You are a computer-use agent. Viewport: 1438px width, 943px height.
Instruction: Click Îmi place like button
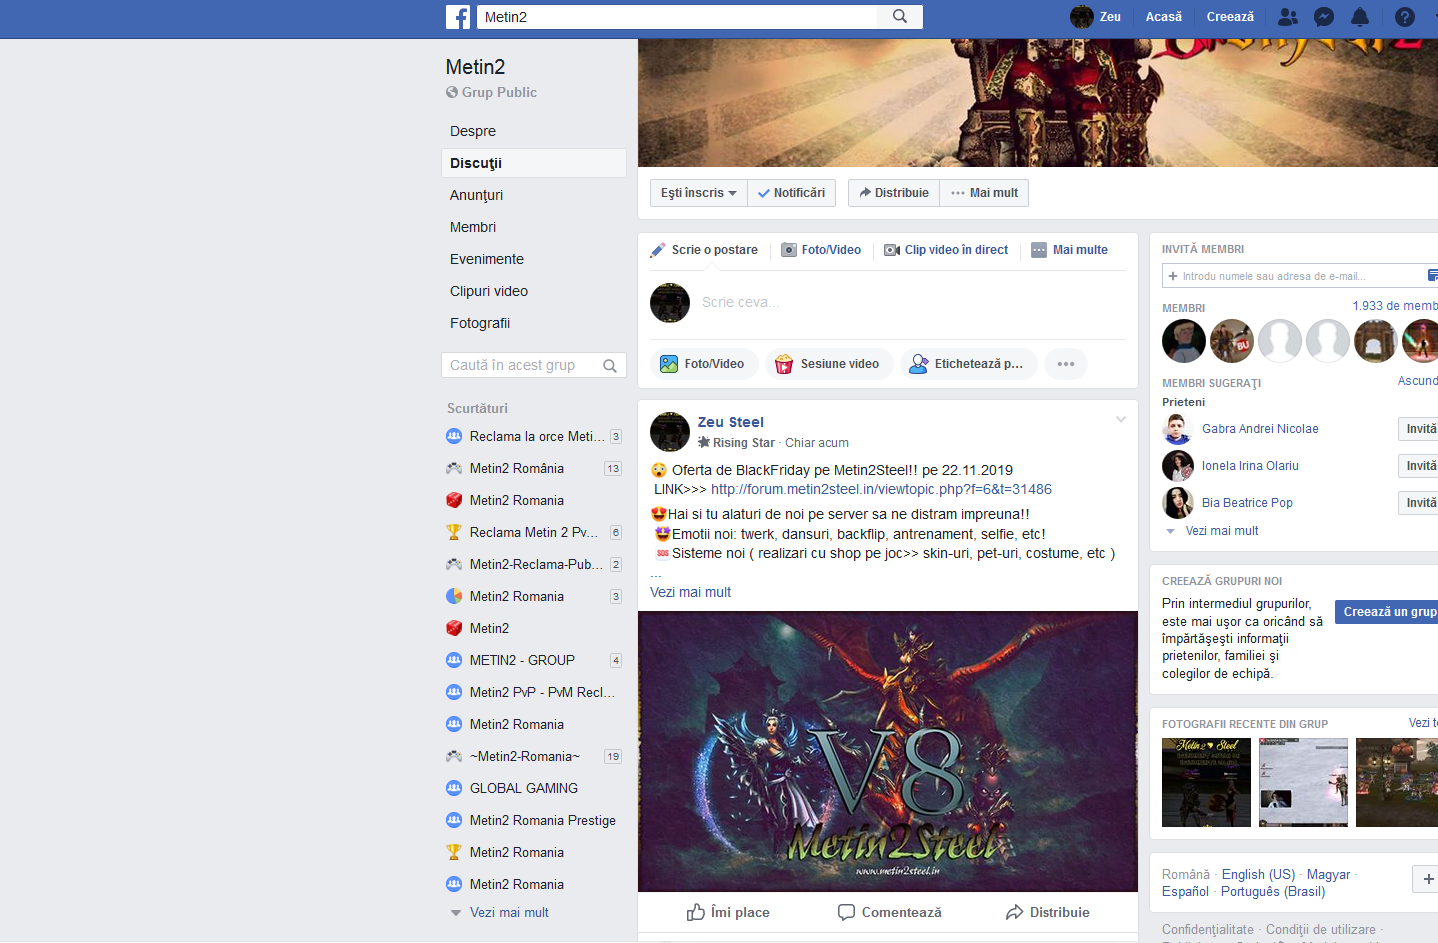click(x=728, y=912)
